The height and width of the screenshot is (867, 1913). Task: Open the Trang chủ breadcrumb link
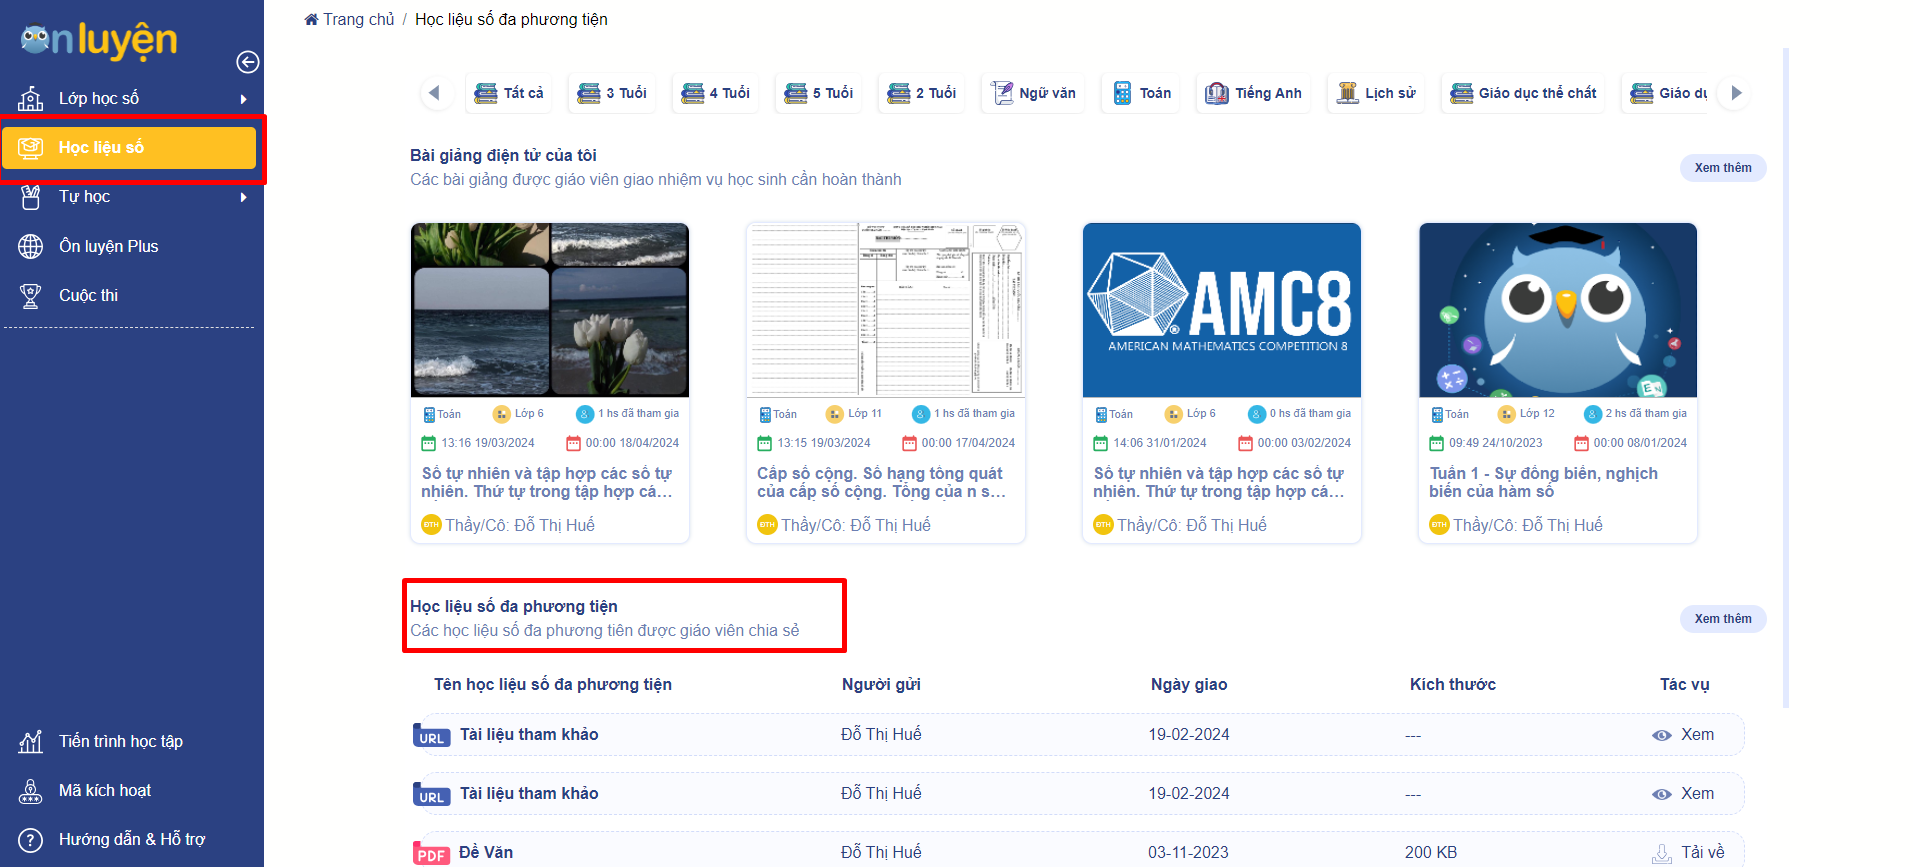(x=358, y=20)
